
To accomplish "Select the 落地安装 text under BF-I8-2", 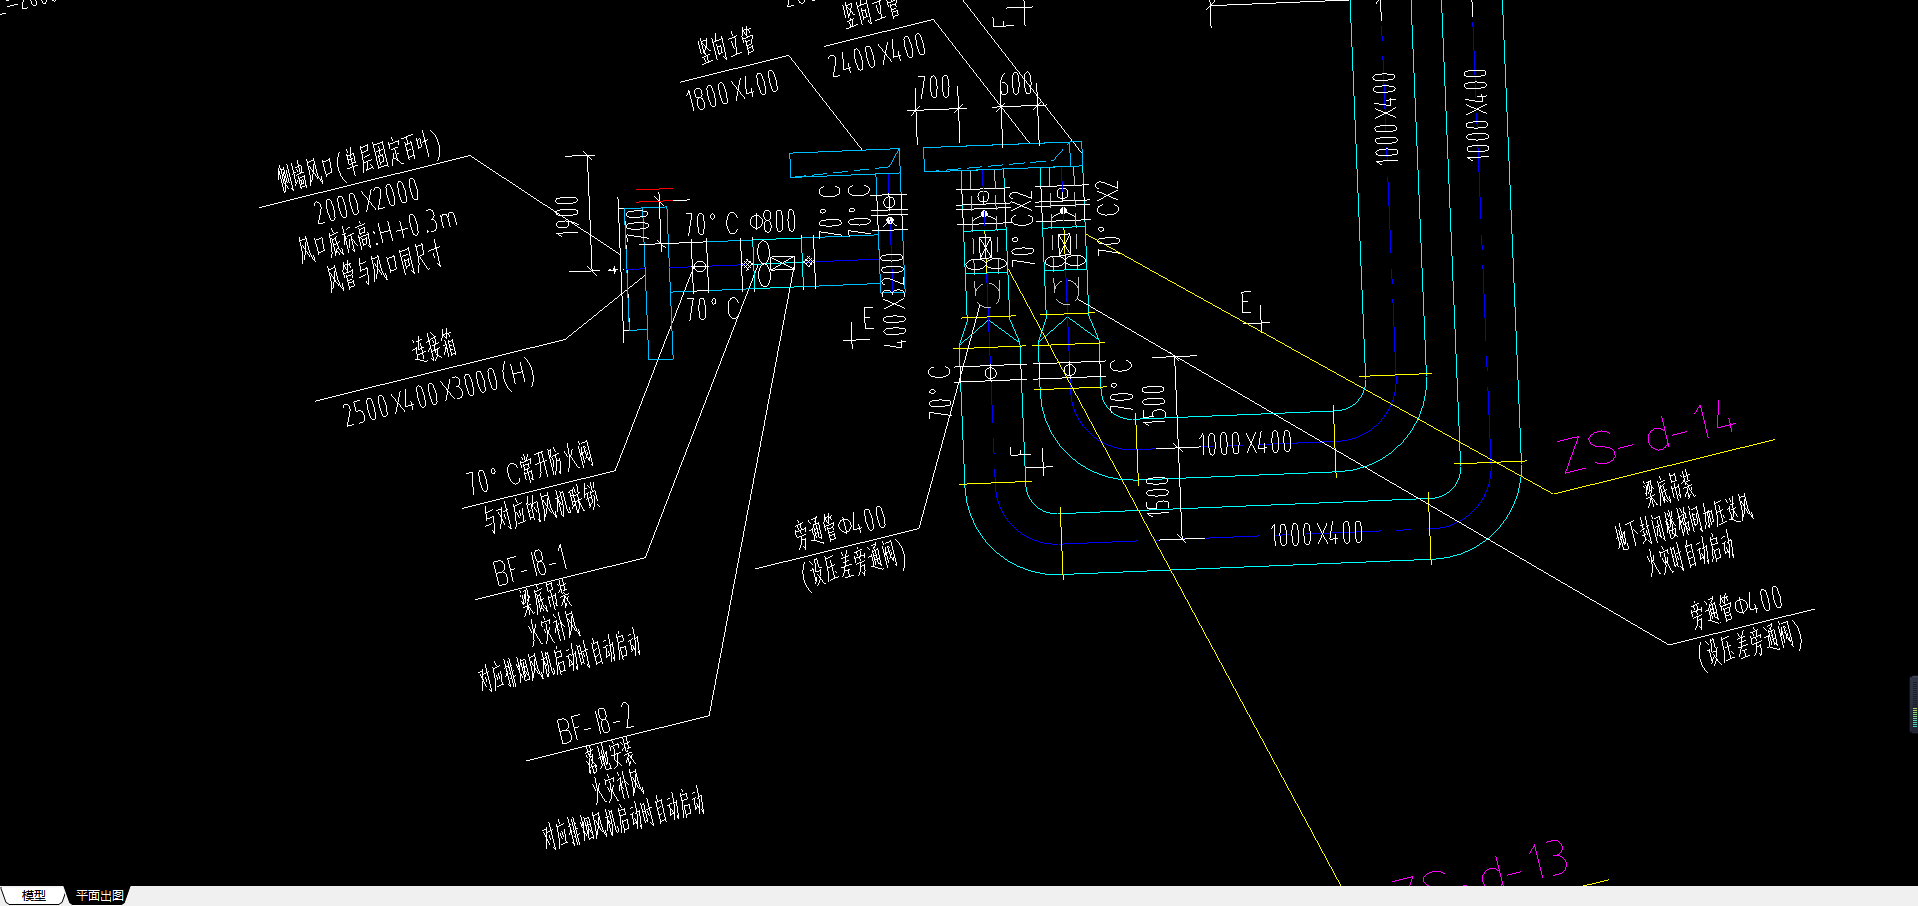I will tap(610, 755).
